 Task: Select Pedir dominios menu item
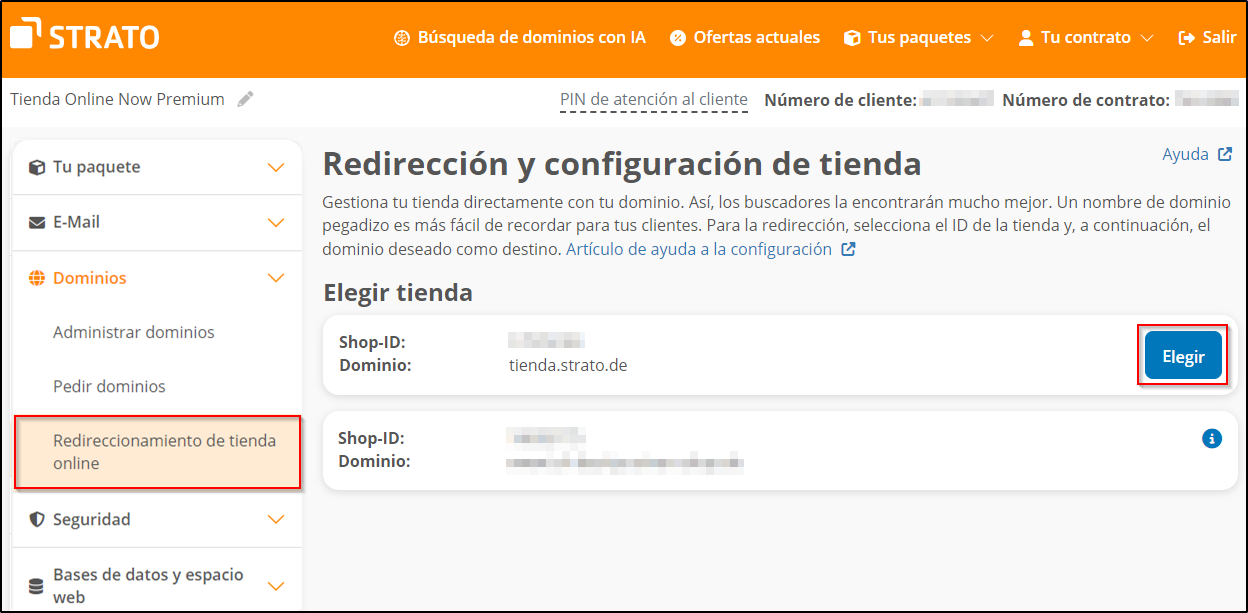pos(109,386)
